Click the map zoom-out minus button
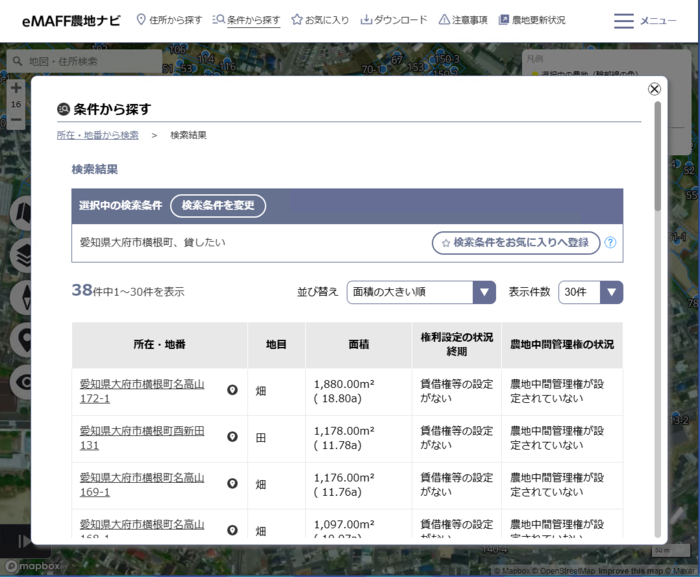The width and height of the screenshot is (700, 577). 16,120
